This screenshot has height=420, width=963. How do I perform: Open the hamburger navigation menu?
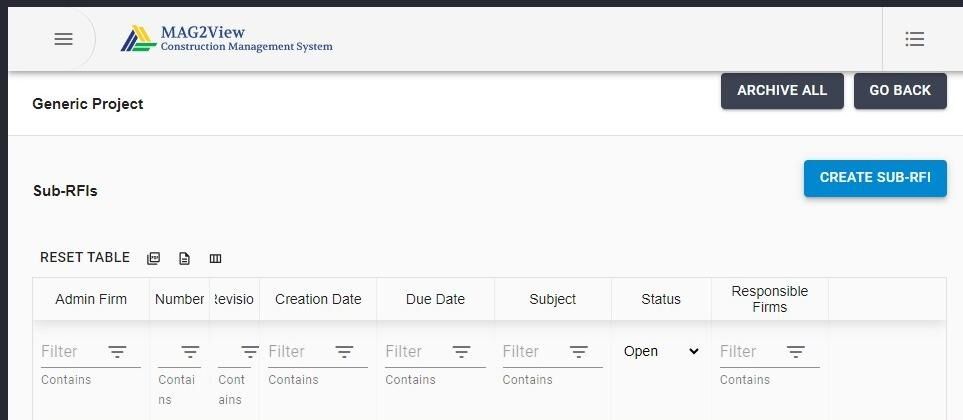coord(63,39)
